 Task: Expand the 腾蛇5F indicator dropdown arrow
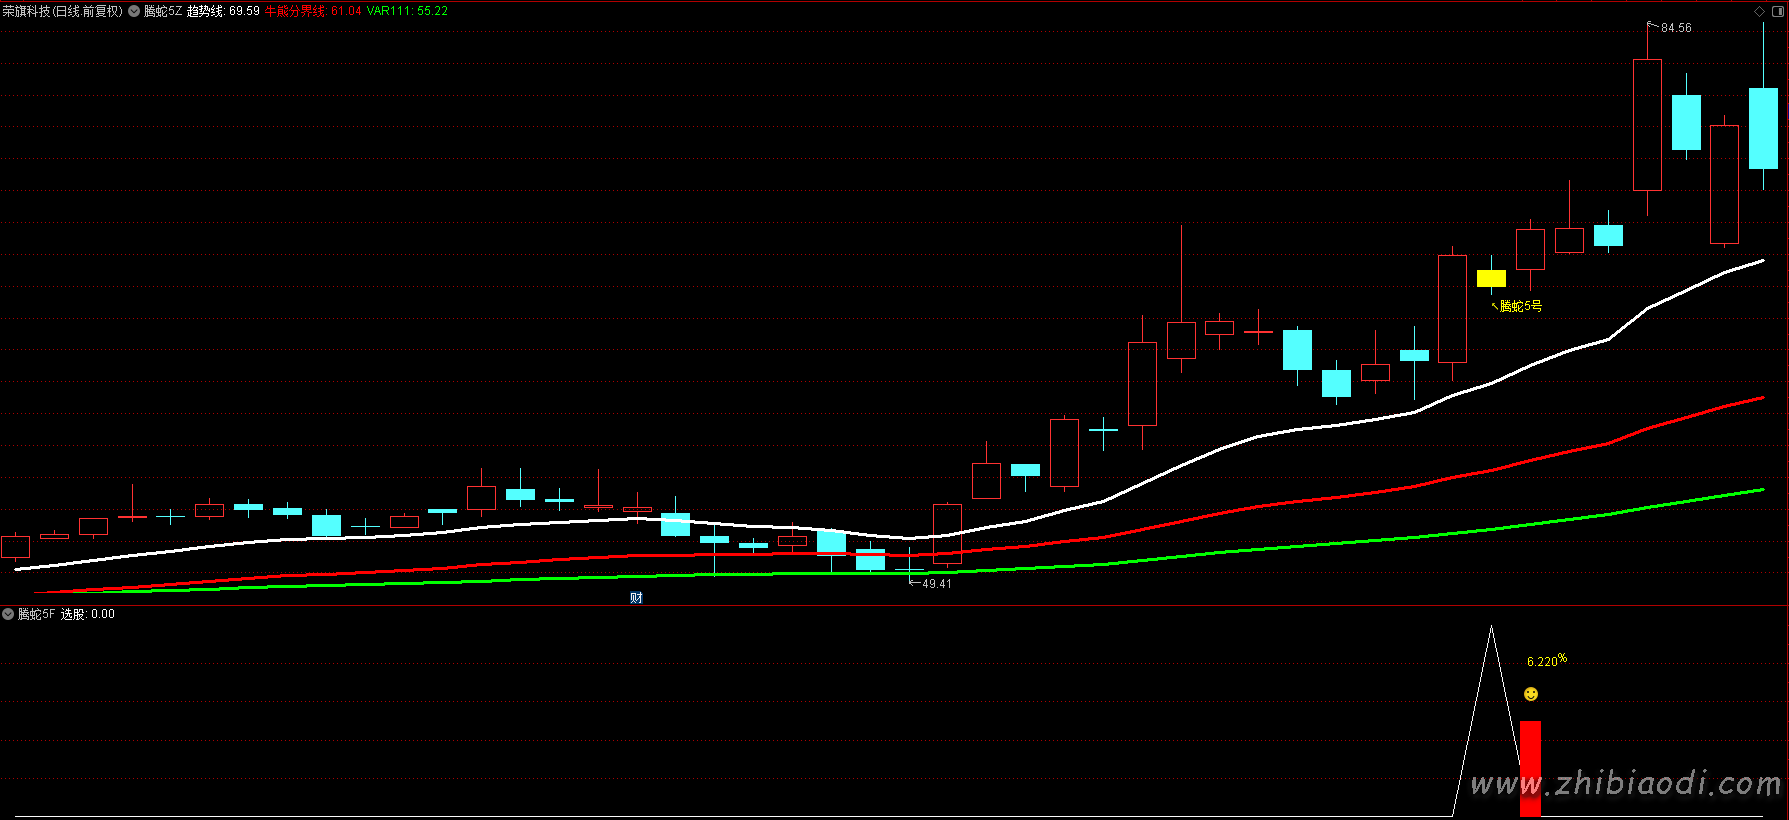[x=8, y=614]
